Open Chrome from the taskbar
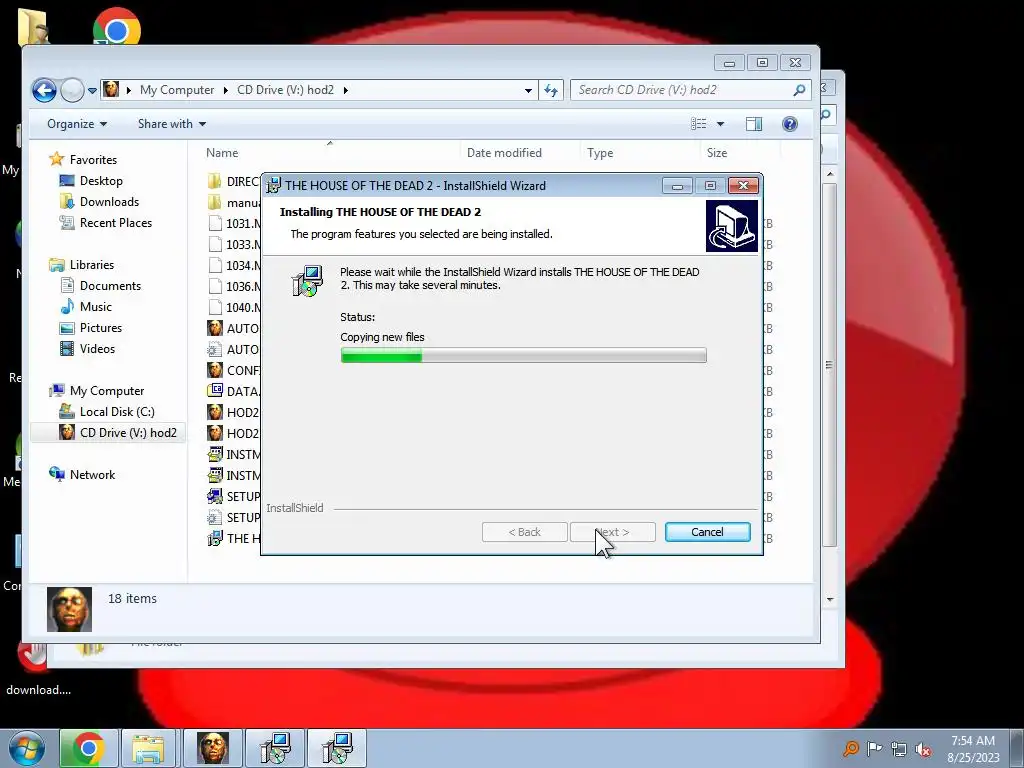The image size is (1024, 768). pyautogui.click(x=89, y=748)
